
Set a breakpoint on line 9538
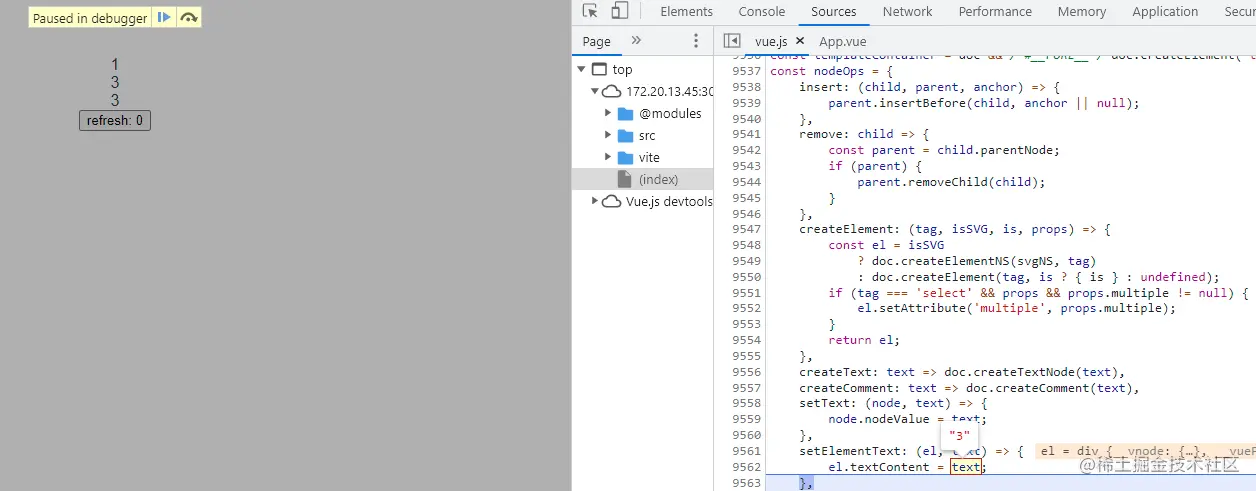(746, 87)
